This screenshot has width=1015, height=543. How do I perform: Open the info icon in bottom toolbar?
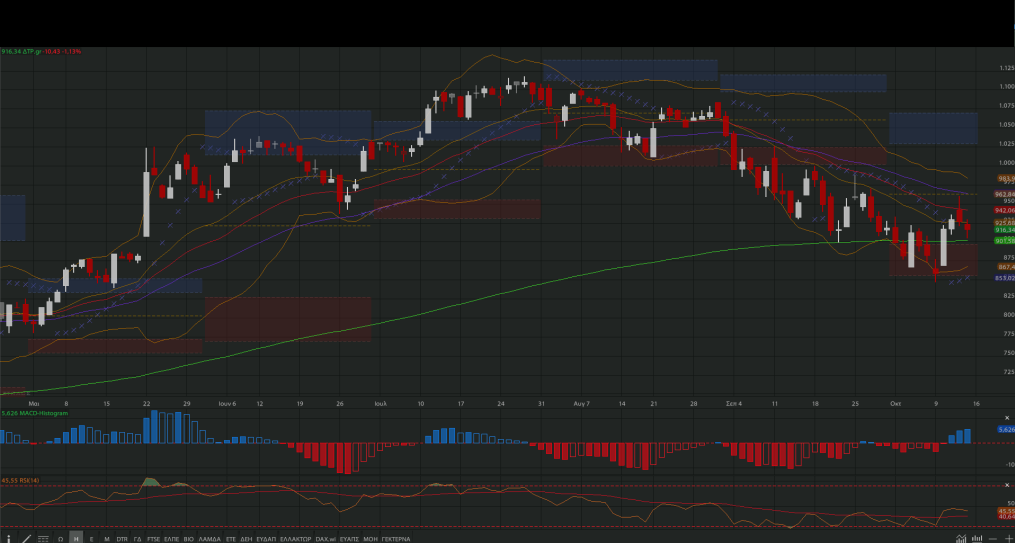(8, 538)
